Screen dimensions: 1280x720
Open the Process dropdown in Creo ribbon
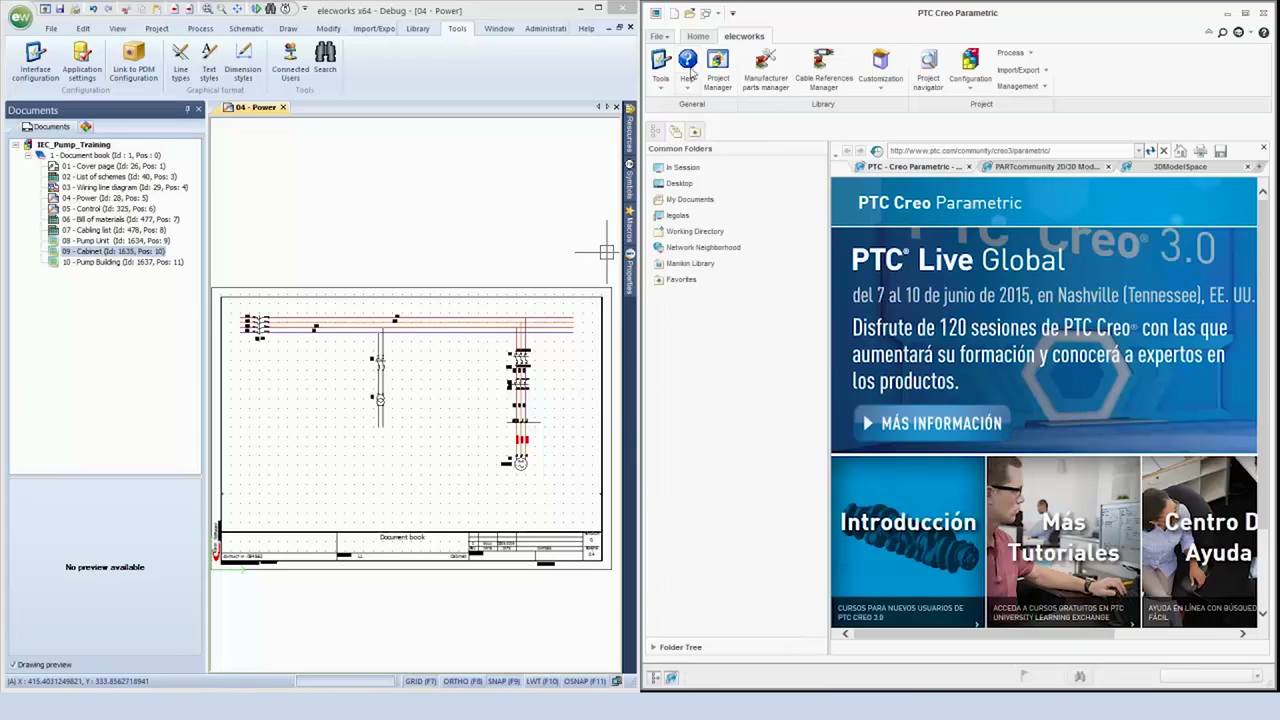tap(1014, 53)
